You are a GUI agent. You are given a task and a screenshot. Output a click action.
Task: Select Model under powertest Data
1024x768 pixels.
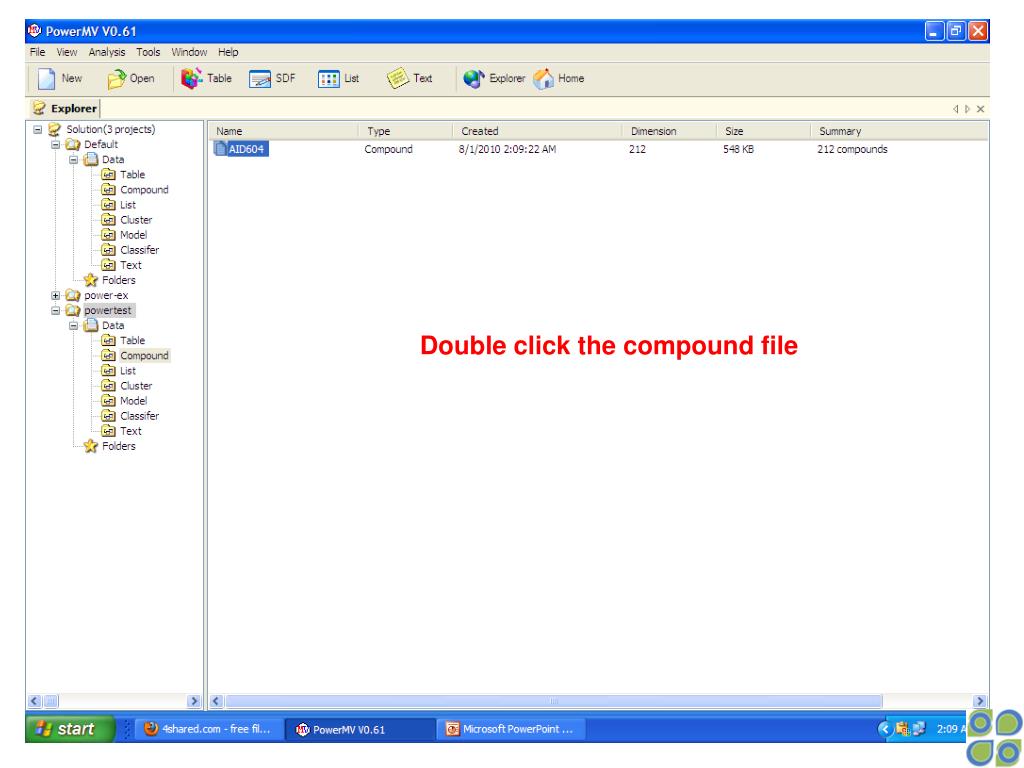tap(133, 401)
